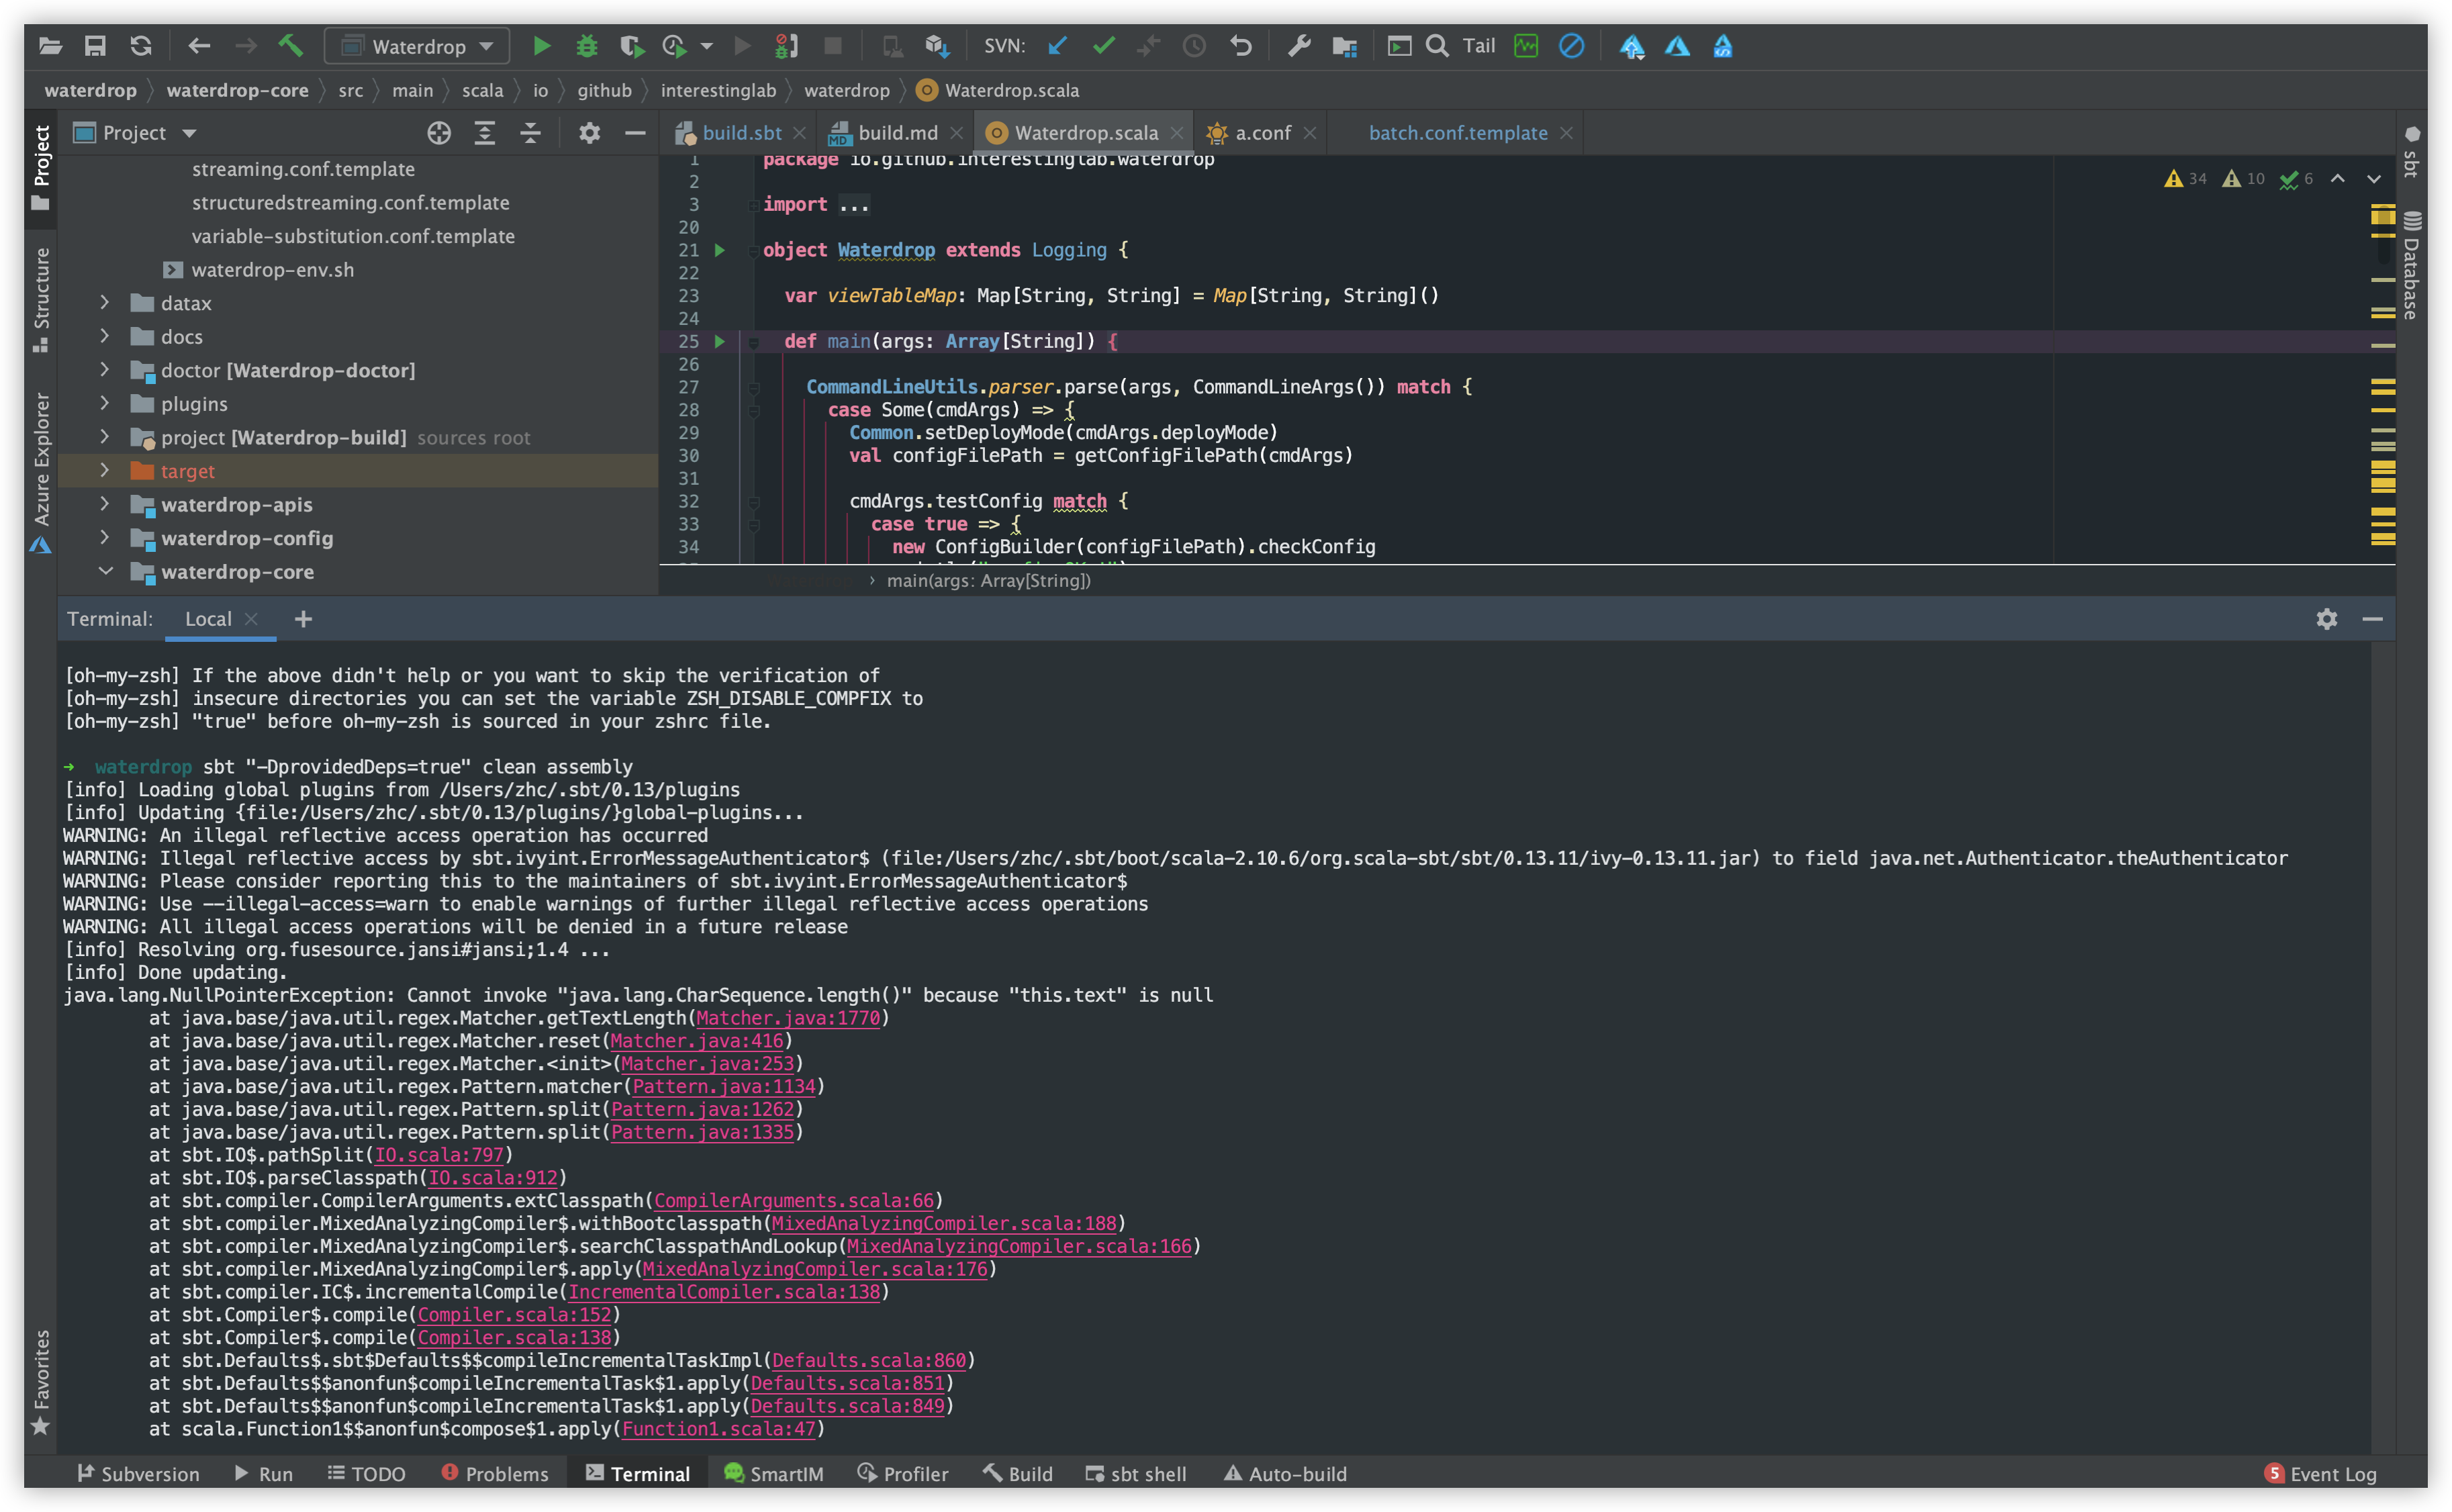
Task: Click the Synchronize reload icon
Action: tap(141, 46)
